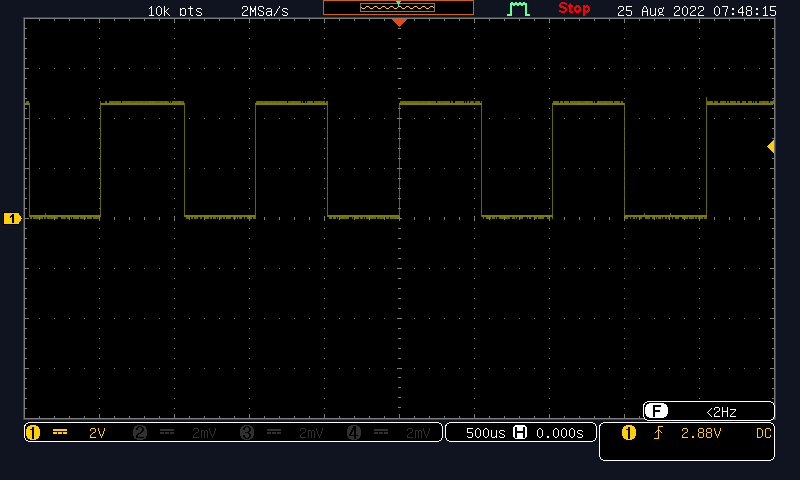Click the horizontal position H icon

pyautogui.click(x=520, y=433)
